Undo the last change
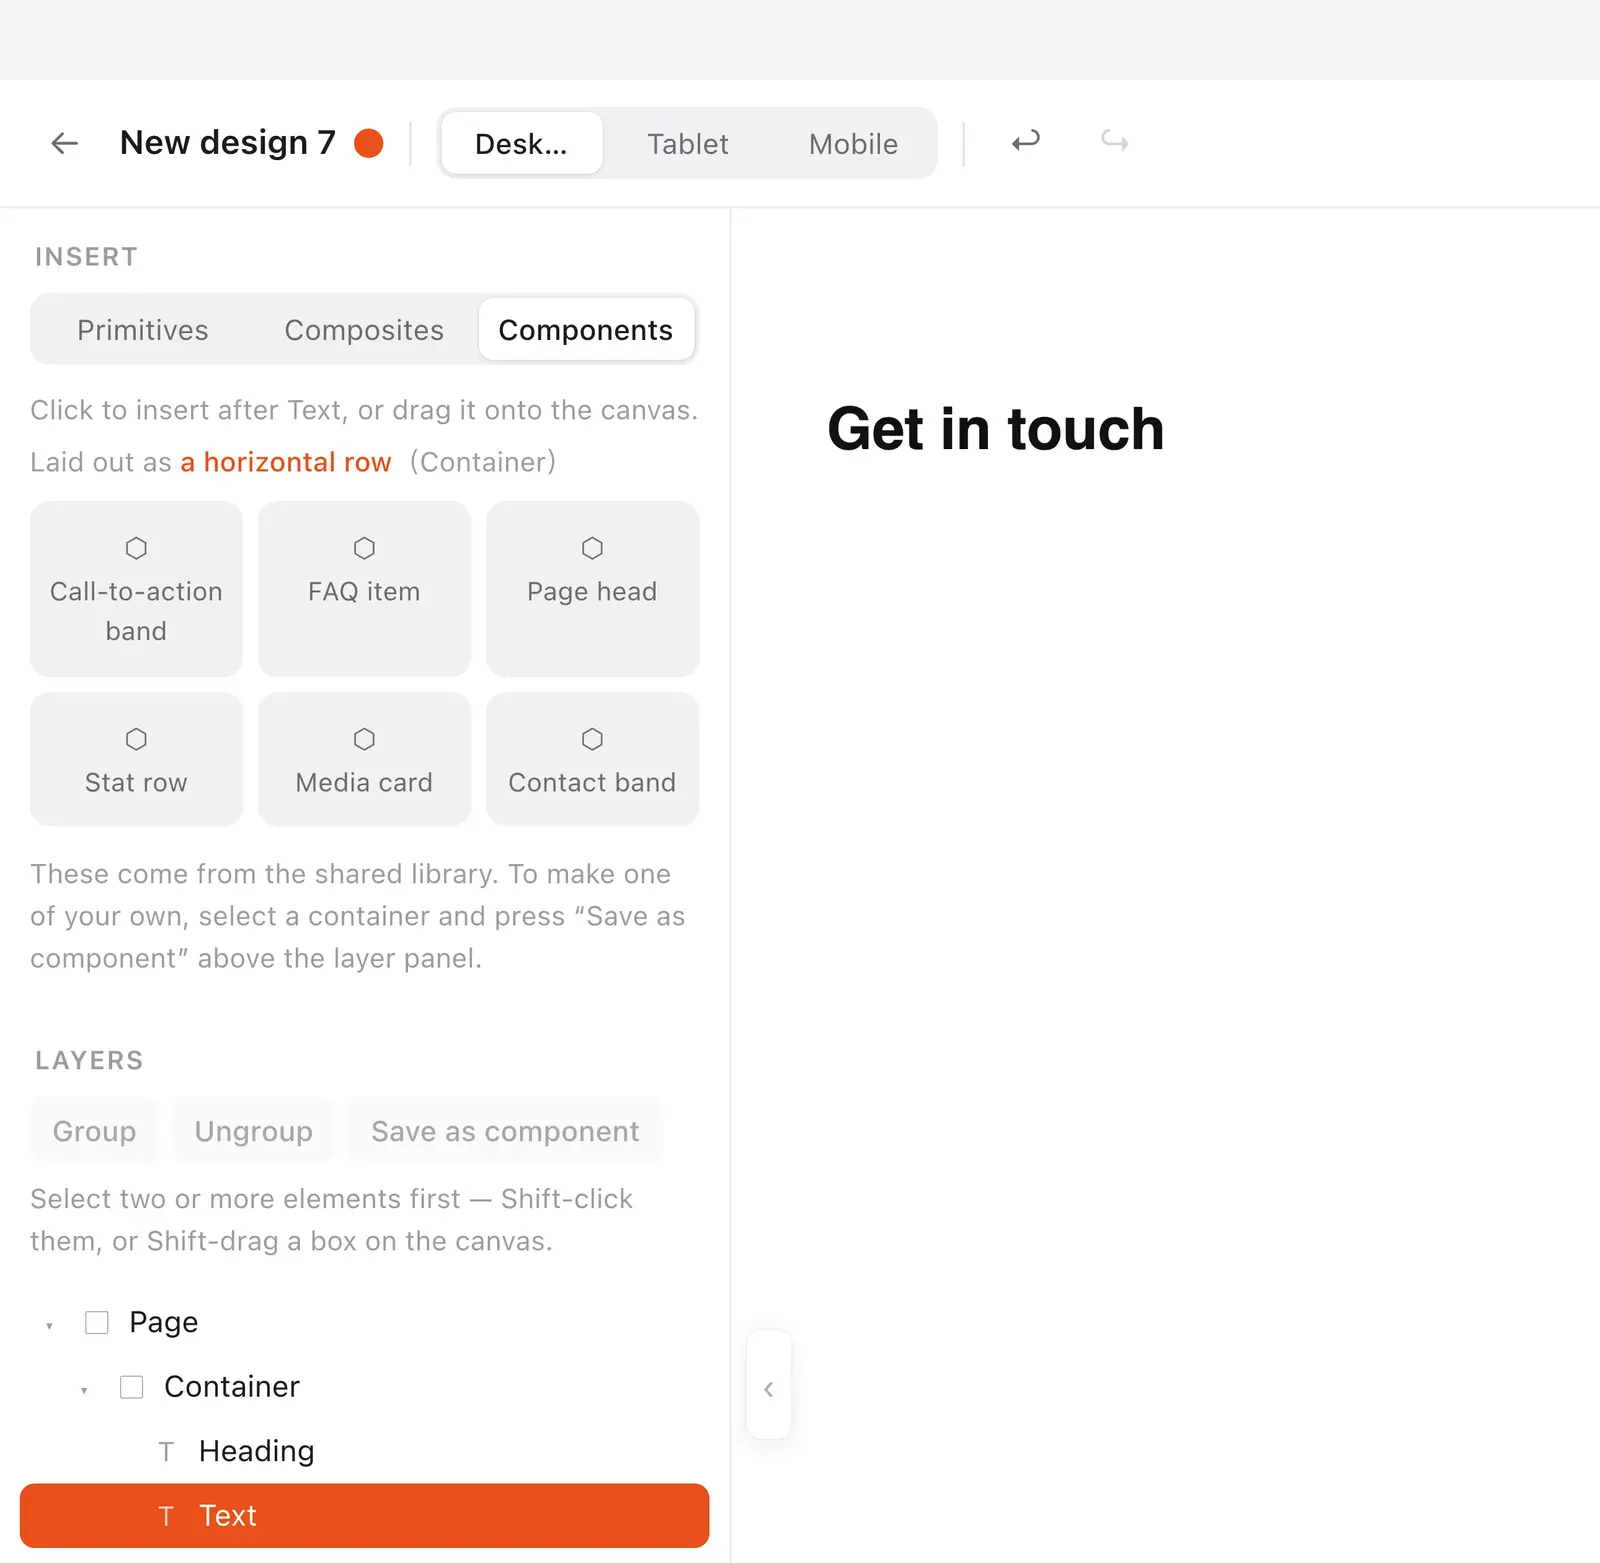This screenshot has width=1600, height=1563. tap(1026, 142)
